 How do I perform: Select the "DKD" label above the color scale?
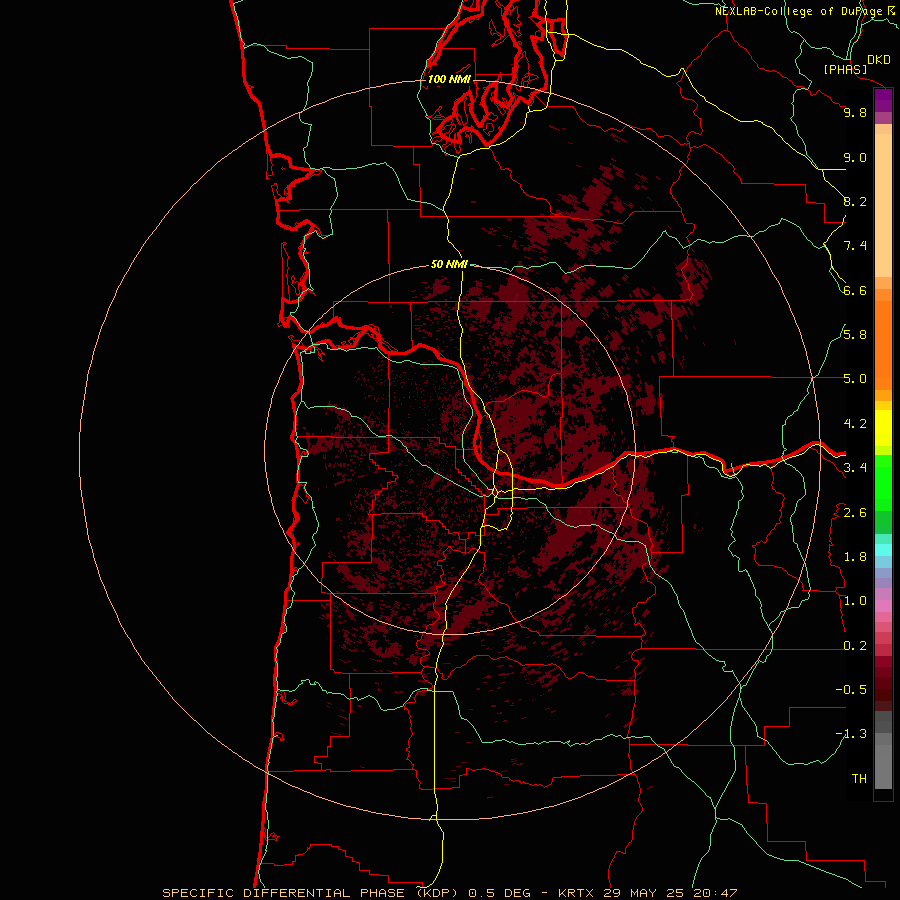coord(879,60)
